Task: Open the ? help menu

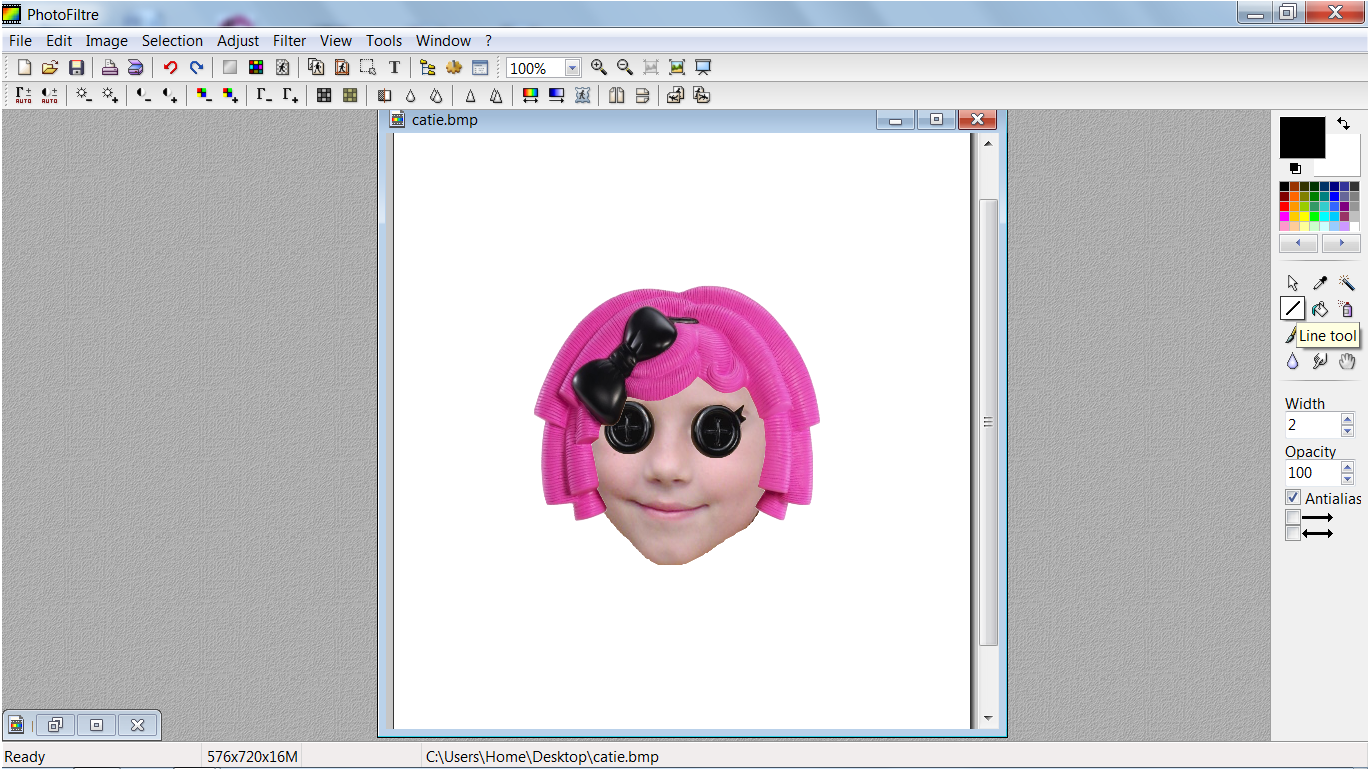Action: [x=488, y=41]
